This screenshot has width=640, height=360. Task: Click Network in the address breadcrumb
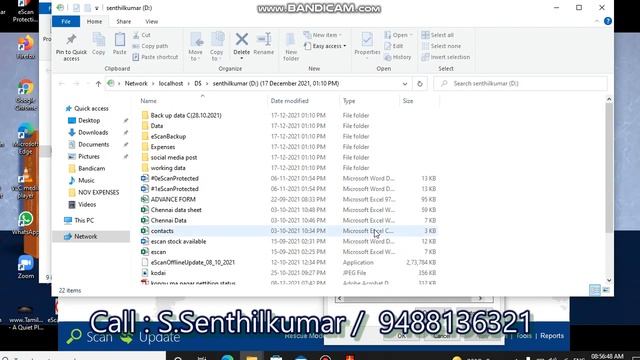coord(136,83)
